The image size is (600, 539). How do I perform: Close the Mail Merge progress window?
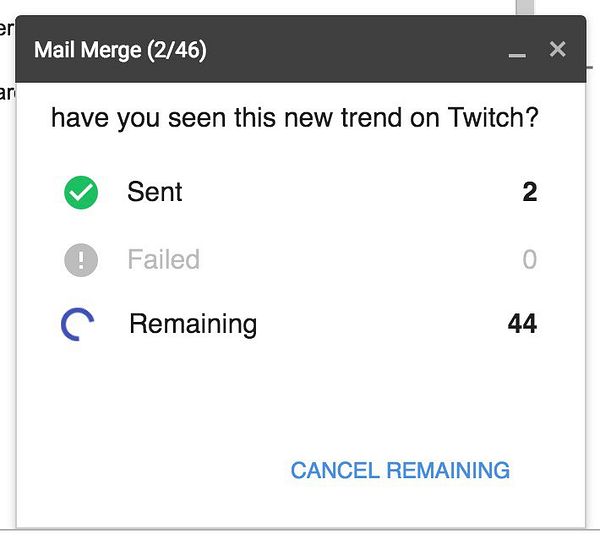pyautogui.click(x=558, y=49)
